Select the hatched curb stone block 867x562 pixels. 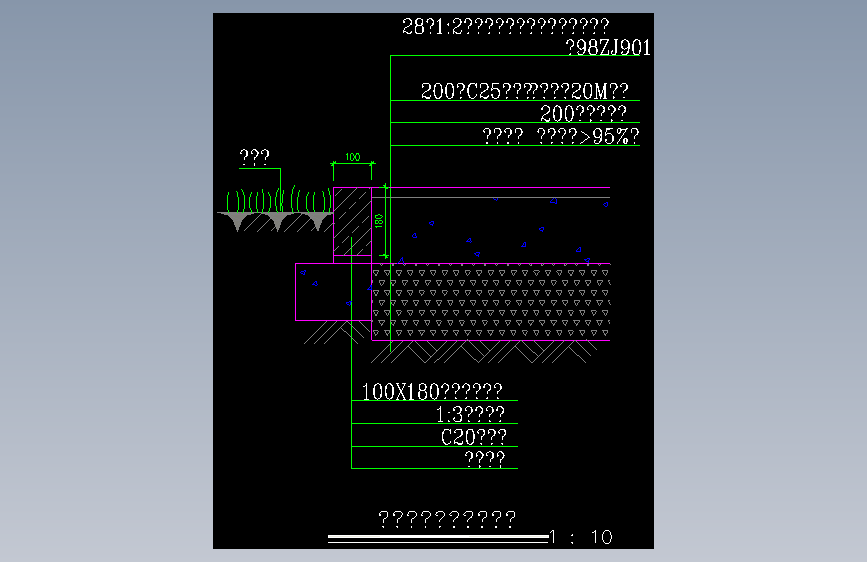(352, 221)
